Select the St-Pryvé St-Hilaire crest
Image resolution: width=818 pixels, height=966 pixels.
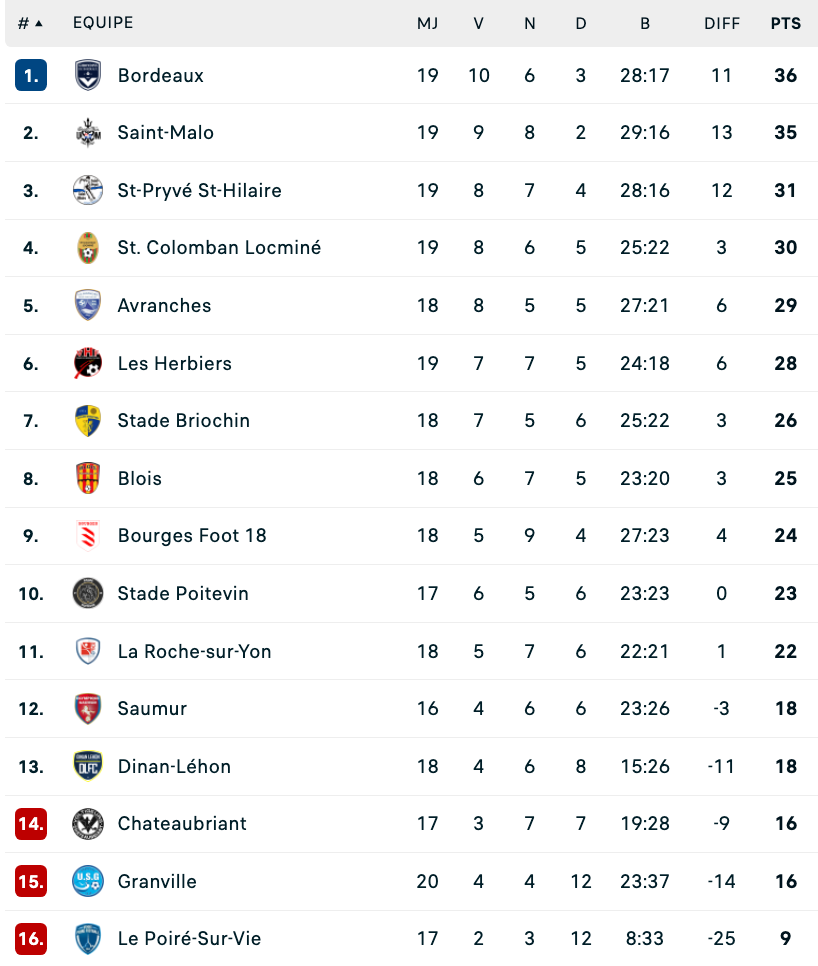tap(87, 190)
